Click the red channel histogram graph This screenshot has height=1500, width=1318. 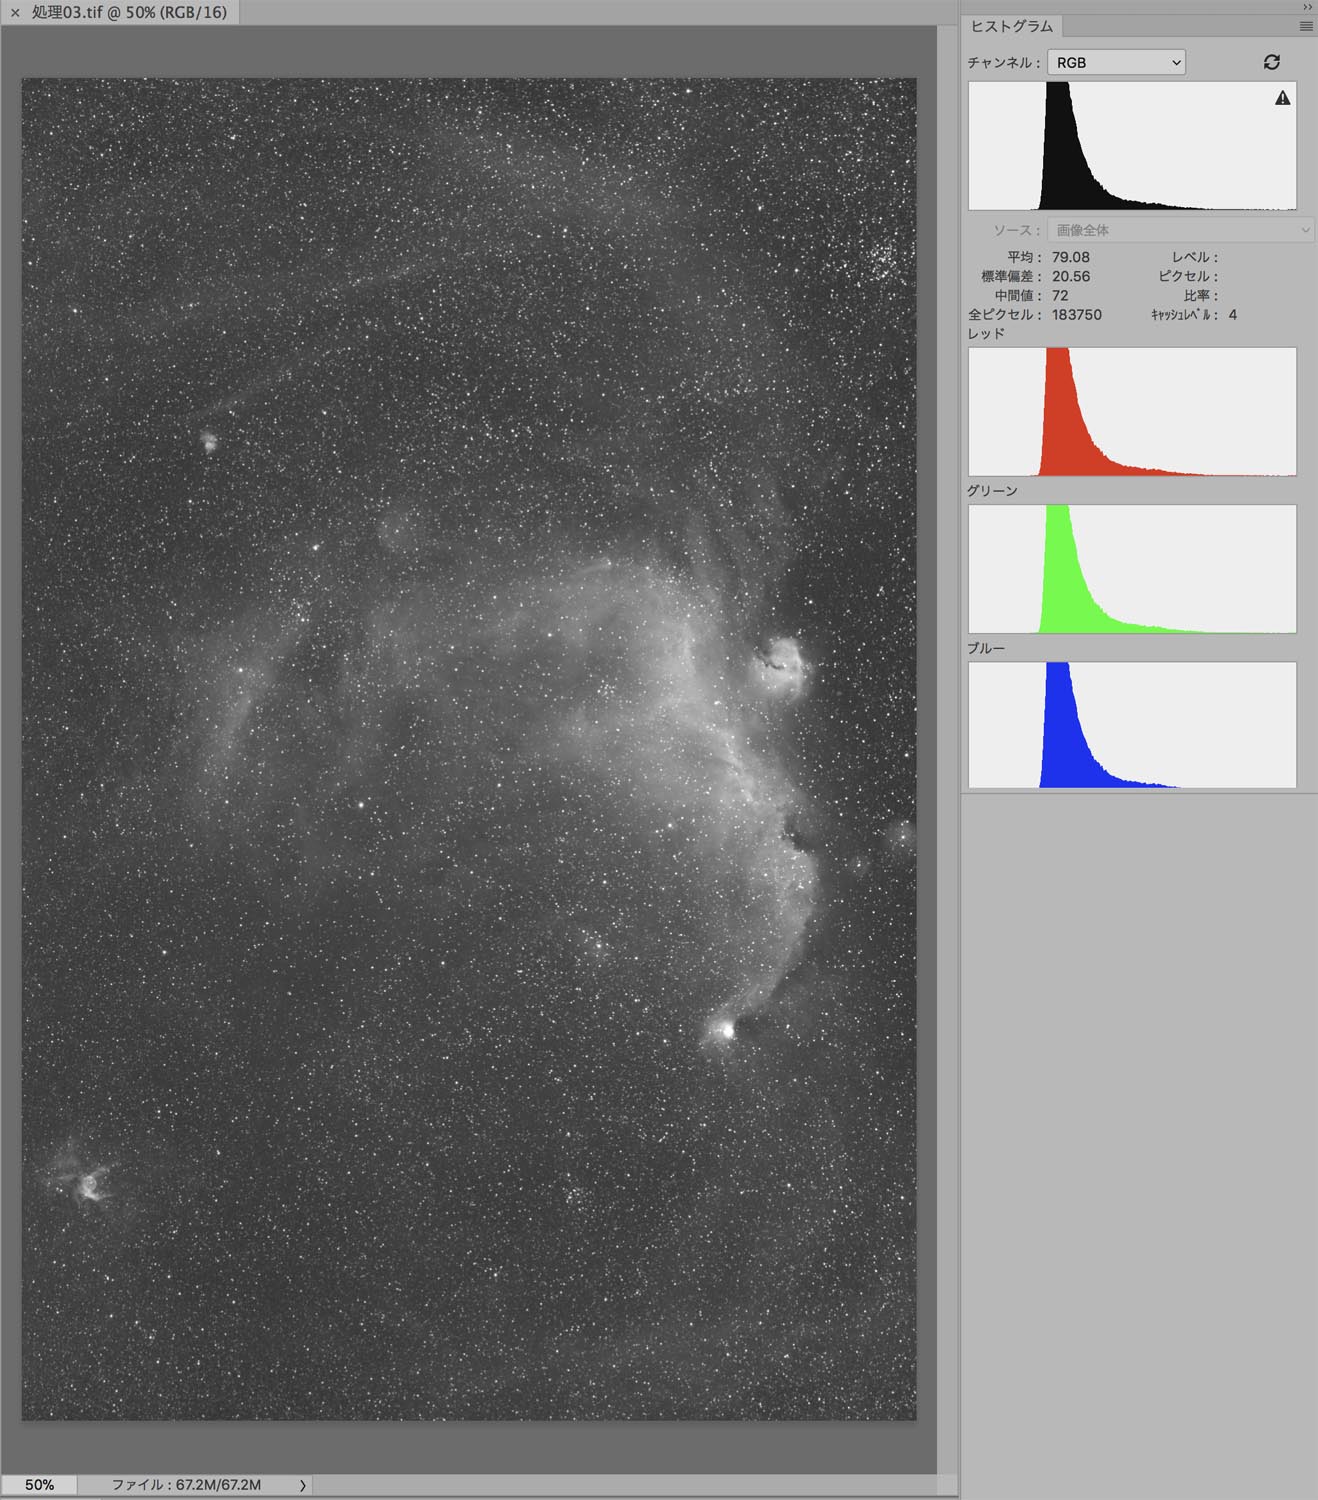pyautogui.click(x=1132, y=412)
